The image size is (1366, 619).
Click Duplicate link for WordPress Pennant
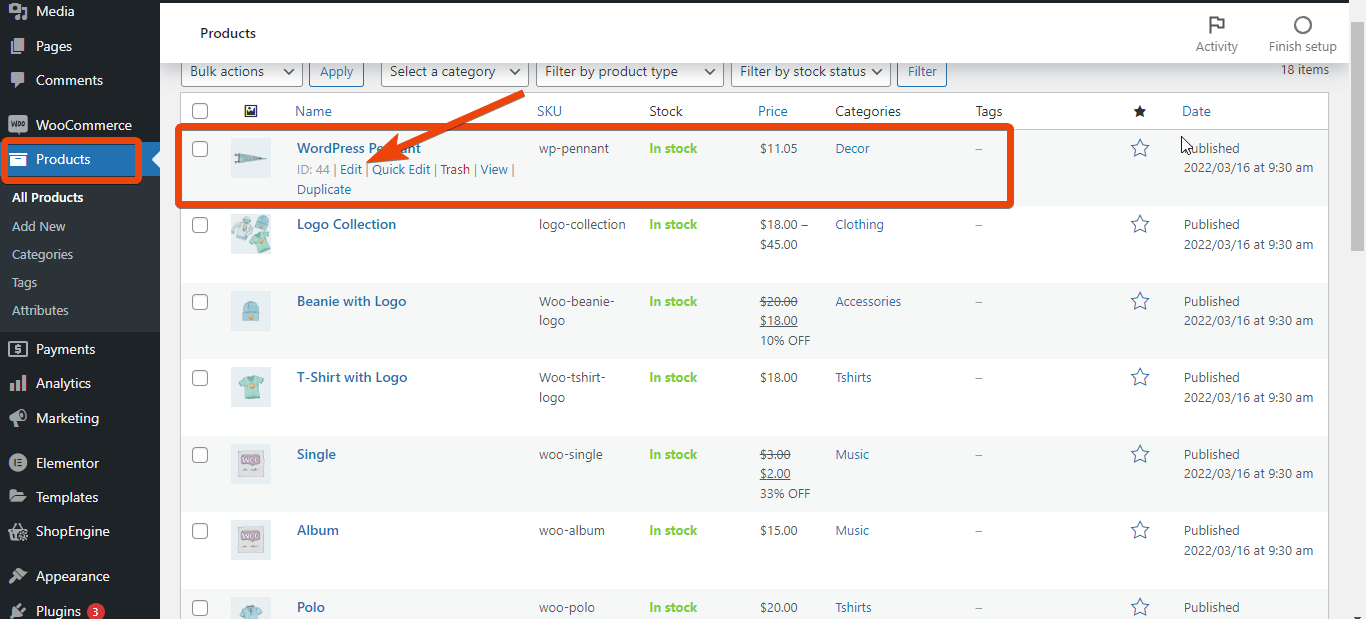coord(324,189)
